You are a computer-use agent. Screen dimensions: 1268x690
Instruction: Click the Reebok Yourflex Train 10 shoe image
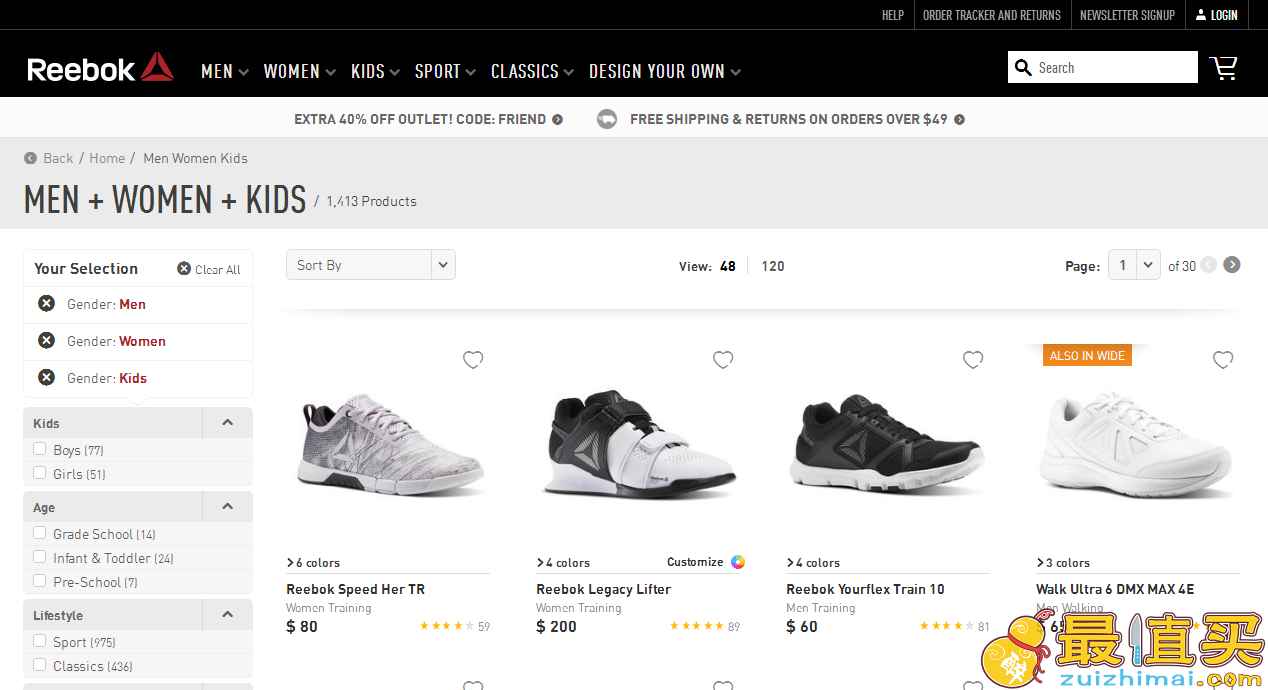coord(886,438)
